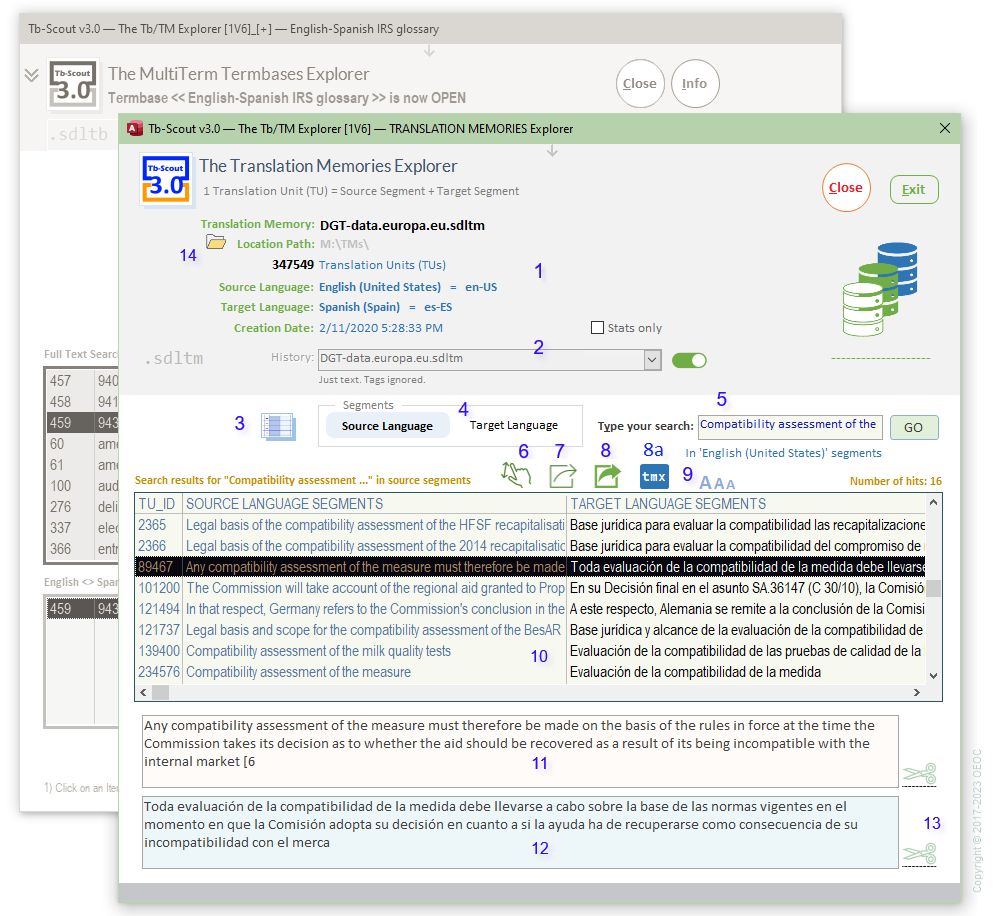994x916 pixels.
Task: Click the table list view icon
Action: pos(277,426)
